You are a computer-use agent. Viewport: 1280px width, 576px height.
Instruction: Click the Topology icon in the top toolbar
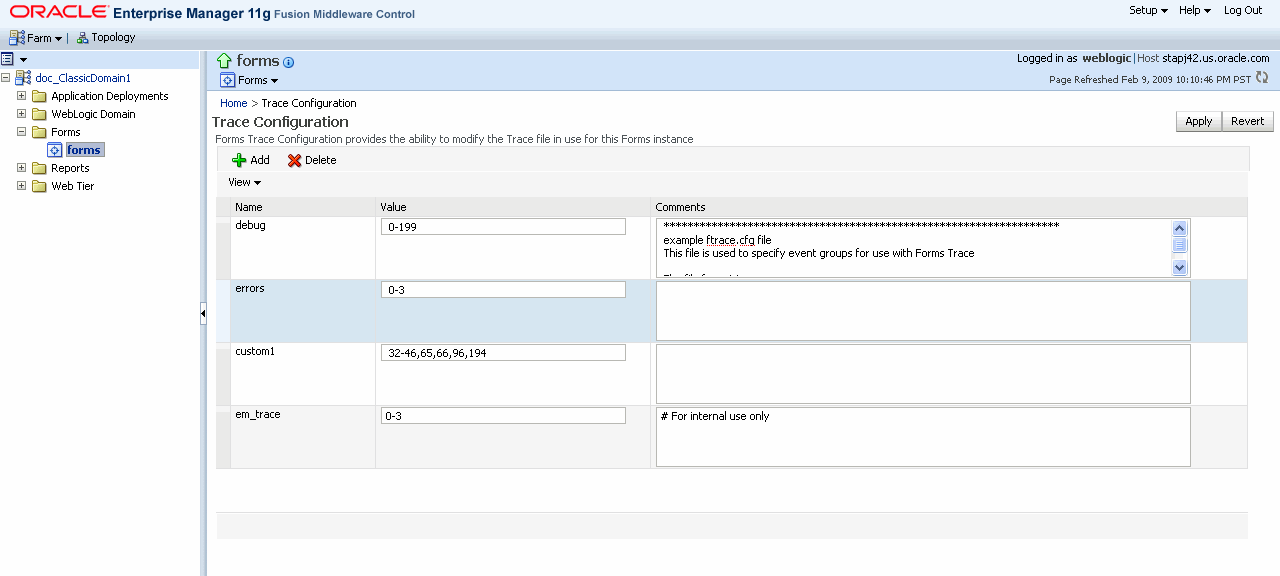coord(83,37)
